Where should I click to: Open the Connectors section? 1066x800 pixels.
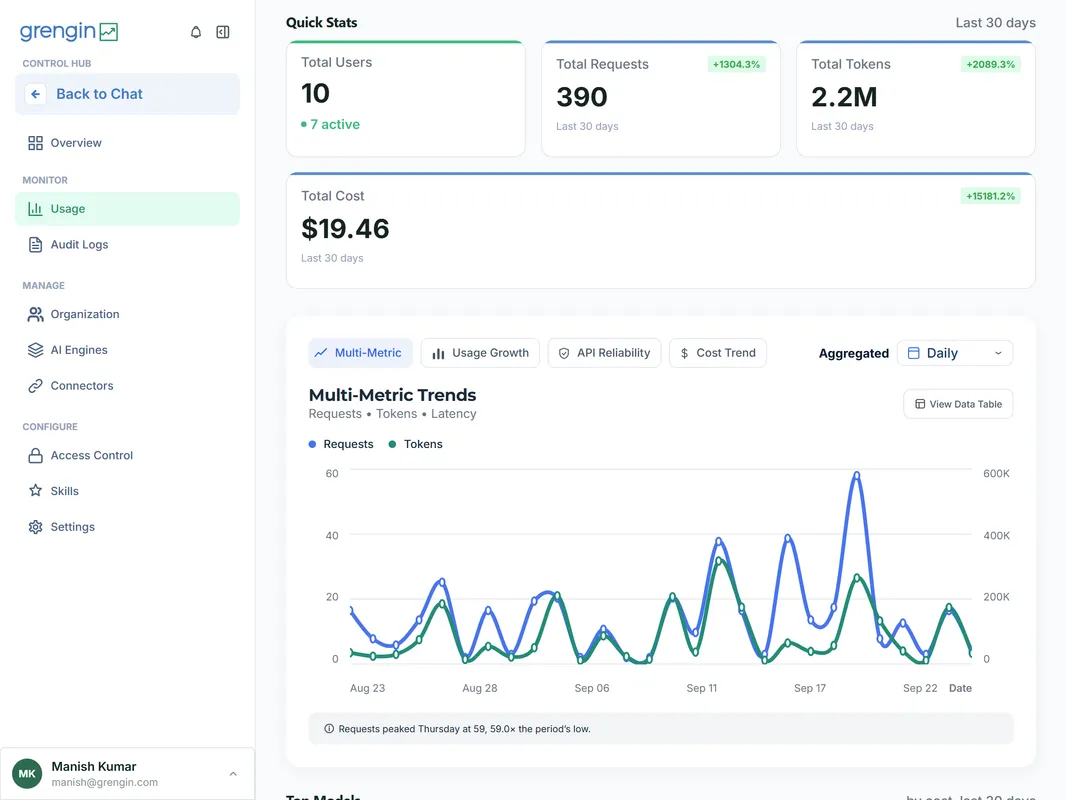point(127,385)
